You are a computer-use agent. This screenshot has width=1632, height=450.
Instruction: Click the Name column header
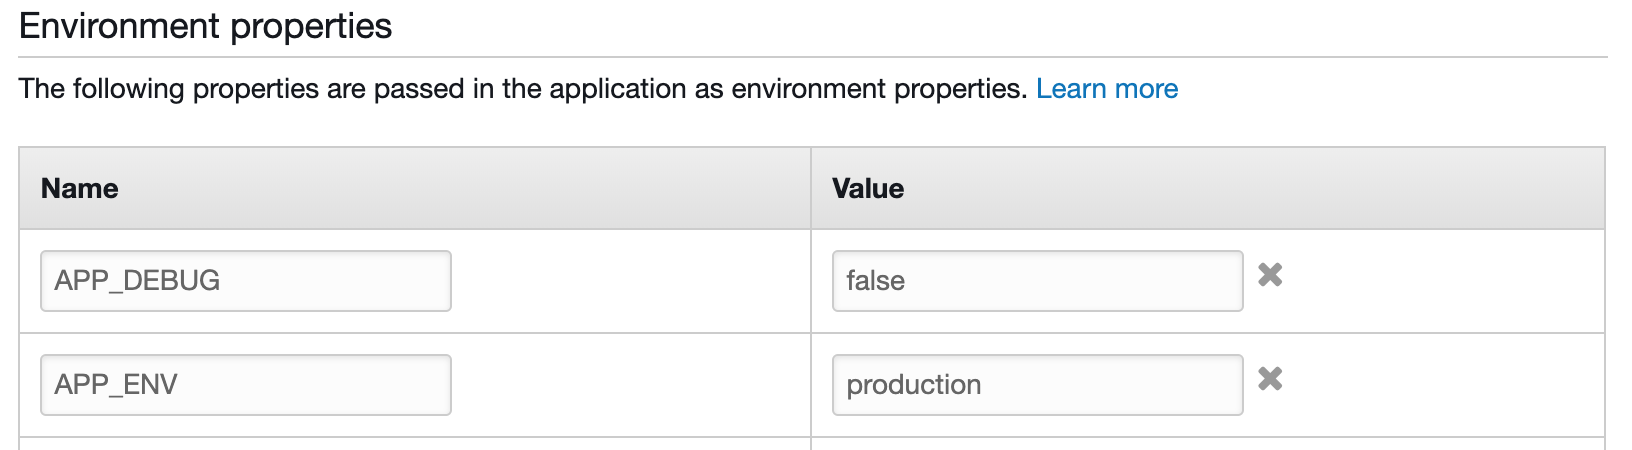(x=80, y=189)
